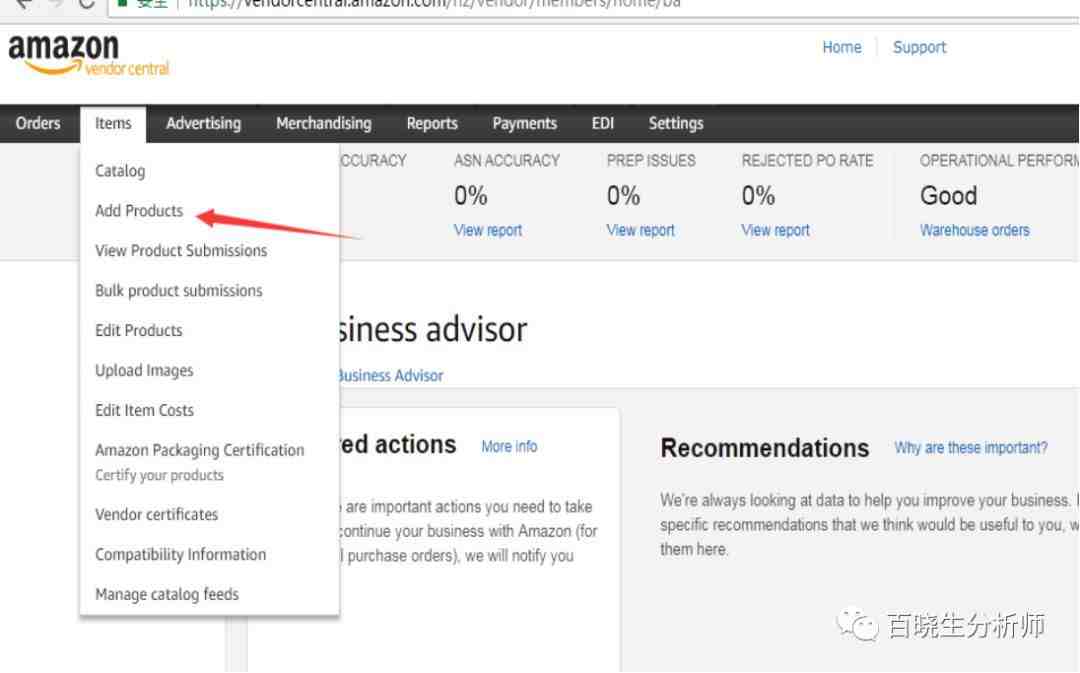Screen dimensions: 1080x673
Task: View report under Prep Issues
Action: 641,231
